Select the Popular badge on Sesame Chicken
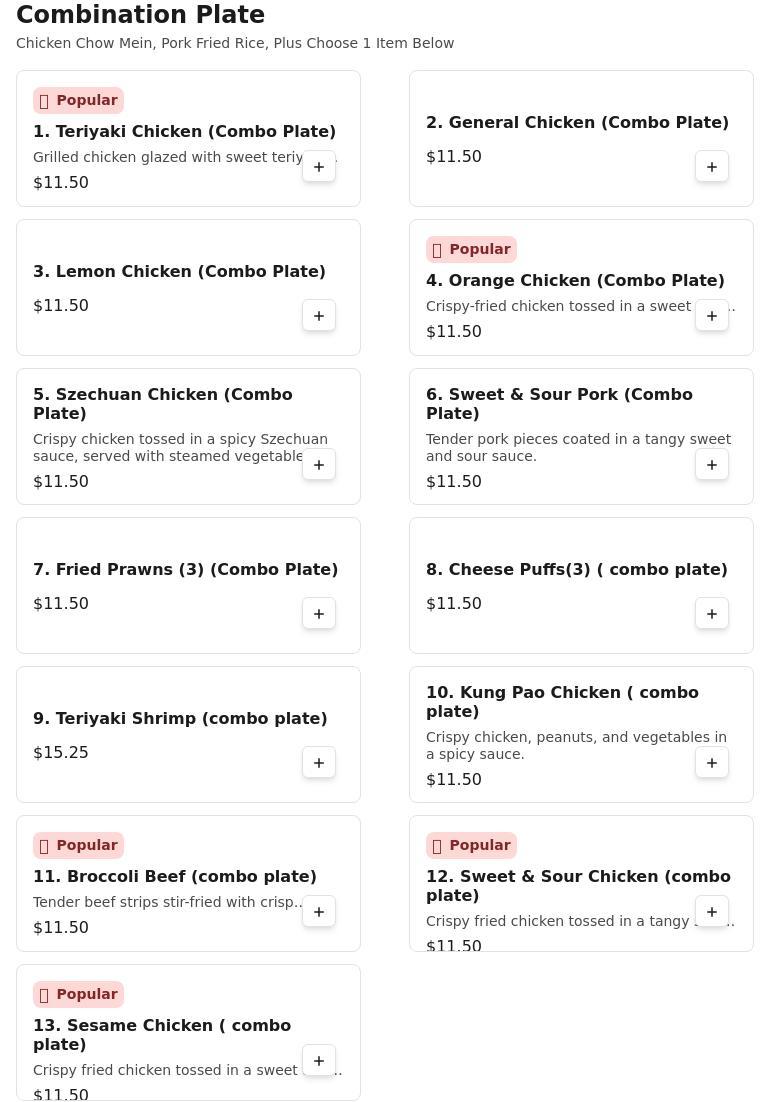 [79, 994]
